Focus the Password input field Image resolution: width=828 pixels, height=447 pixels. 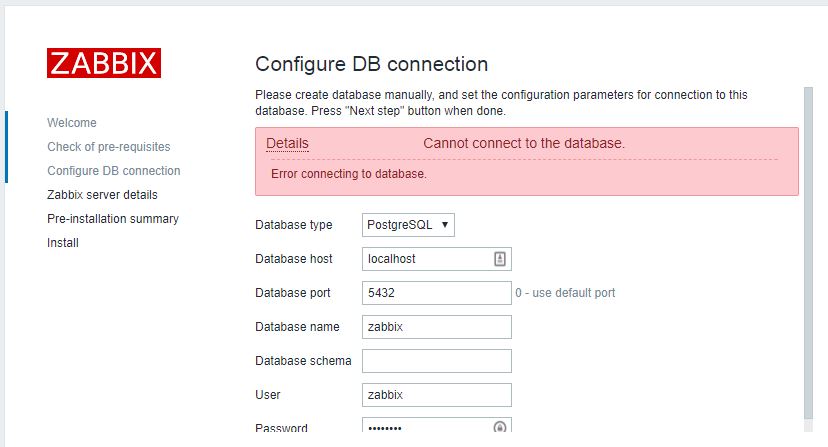425,427
